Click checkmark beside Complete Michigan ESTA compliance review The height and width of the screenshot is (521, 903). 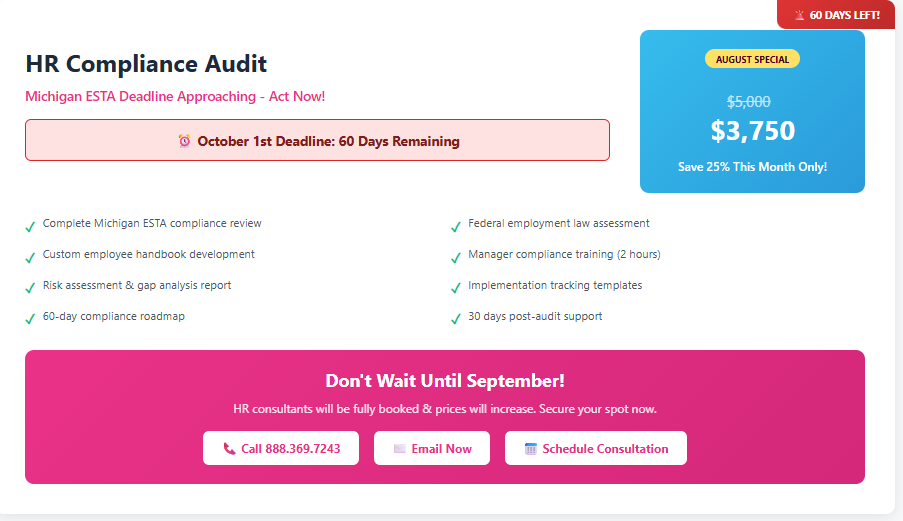31,227
